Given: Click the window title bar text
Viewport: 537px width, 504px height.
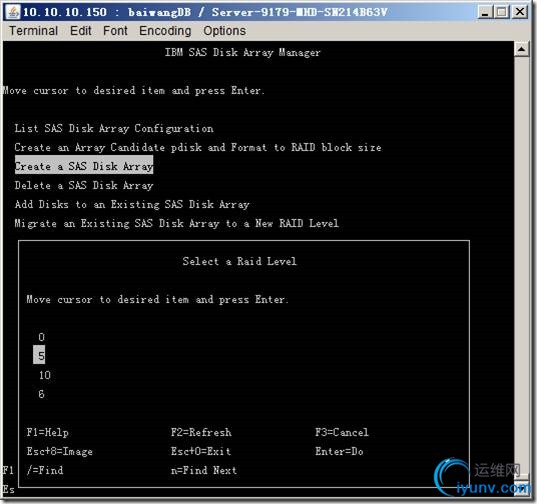Looking at the screenshot, I should (205, 12).
